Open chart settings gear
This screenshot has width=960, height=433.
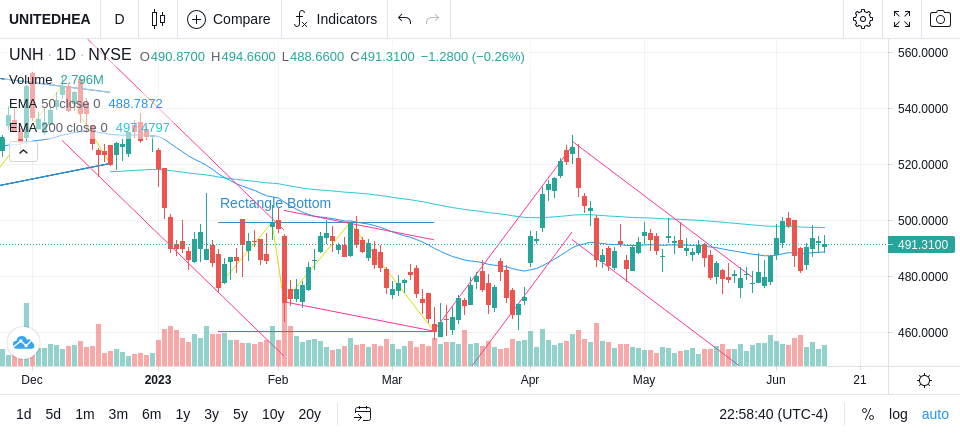pos(863,19)
